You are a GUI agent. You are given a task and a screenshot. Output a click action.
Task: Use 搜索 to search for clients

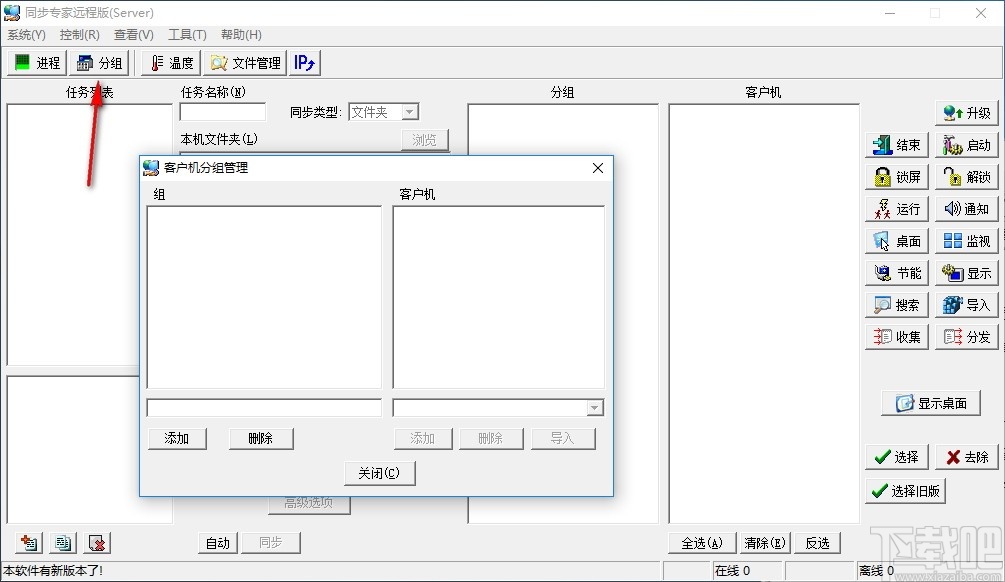(895, 304)
